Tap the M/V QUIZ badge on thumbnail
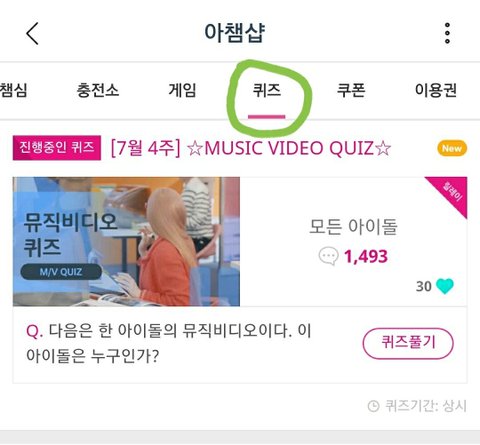 [61, 272]
